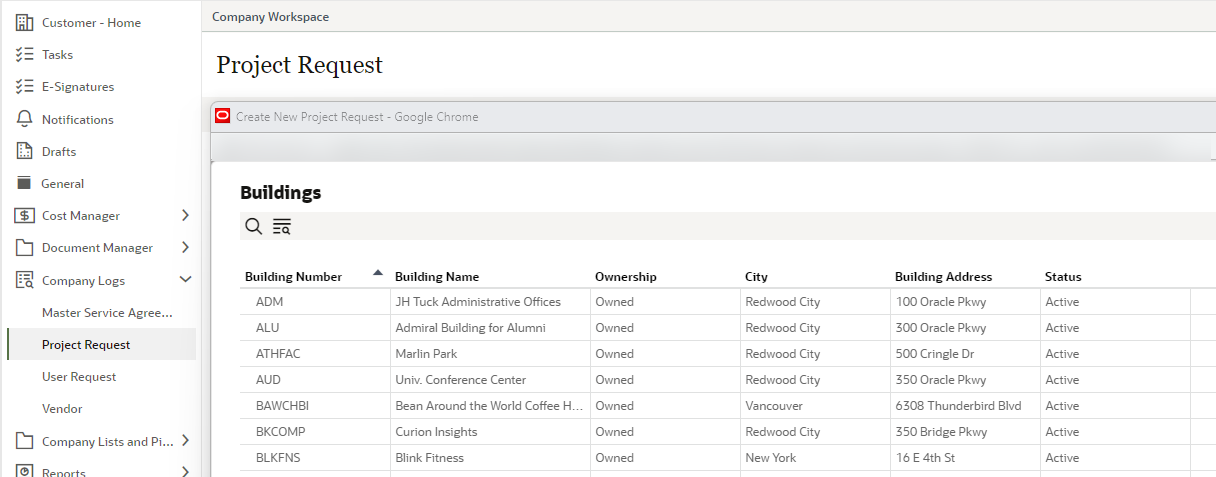Click JH Tuck Administrative Offices cell

coord(478,301)
